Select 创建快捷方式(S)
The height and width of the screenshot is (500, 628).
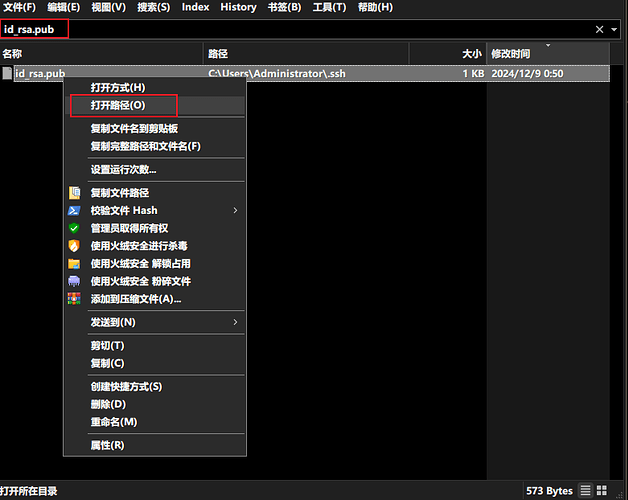155,386
